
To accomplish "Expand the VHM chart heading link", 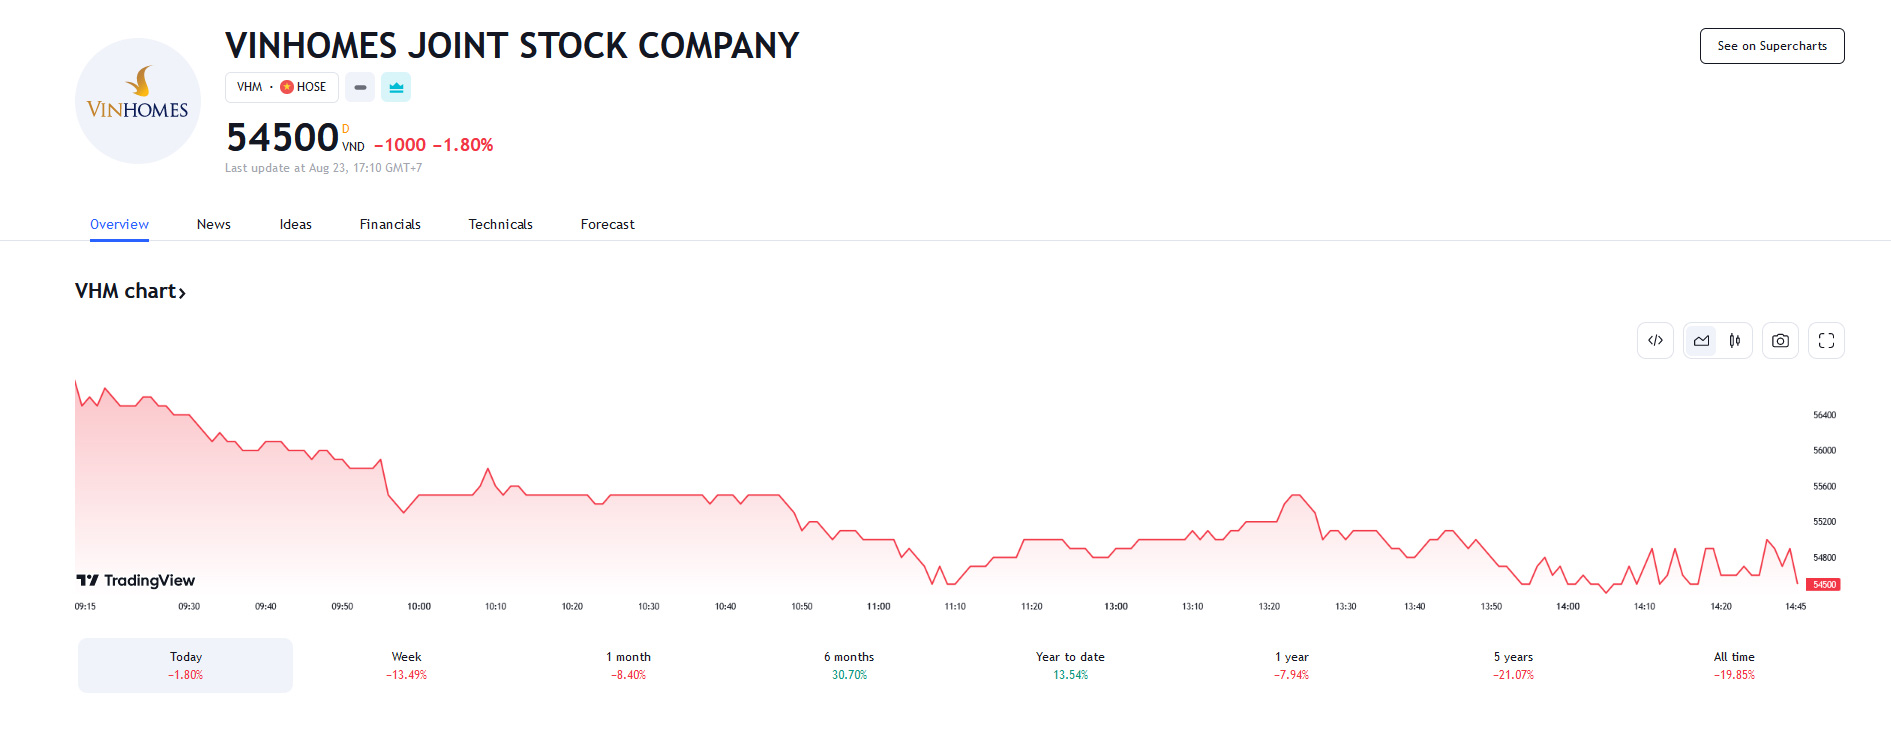I will pyautogui.click(x=130, y=291).
